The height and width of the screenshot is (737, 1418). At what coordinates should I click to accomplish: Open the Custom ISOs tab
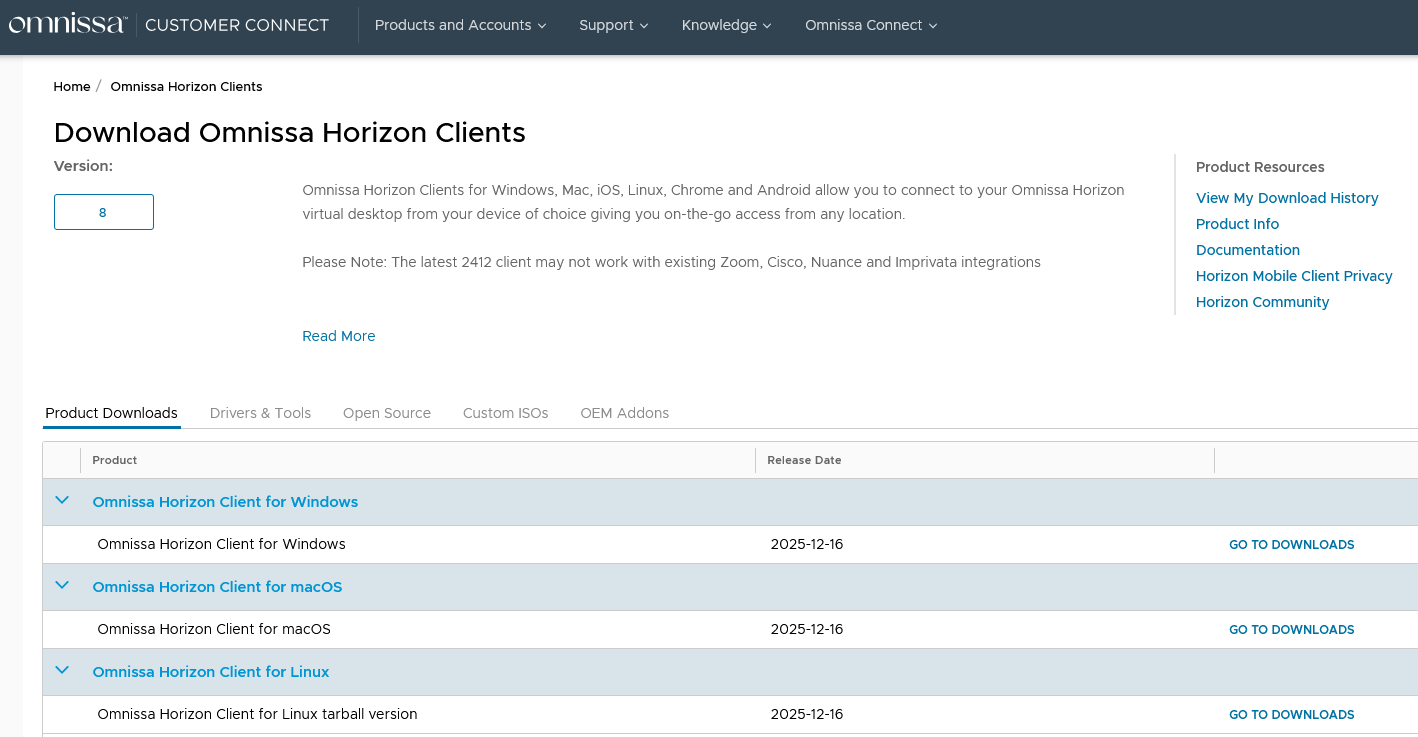click(x=505, y=413)
